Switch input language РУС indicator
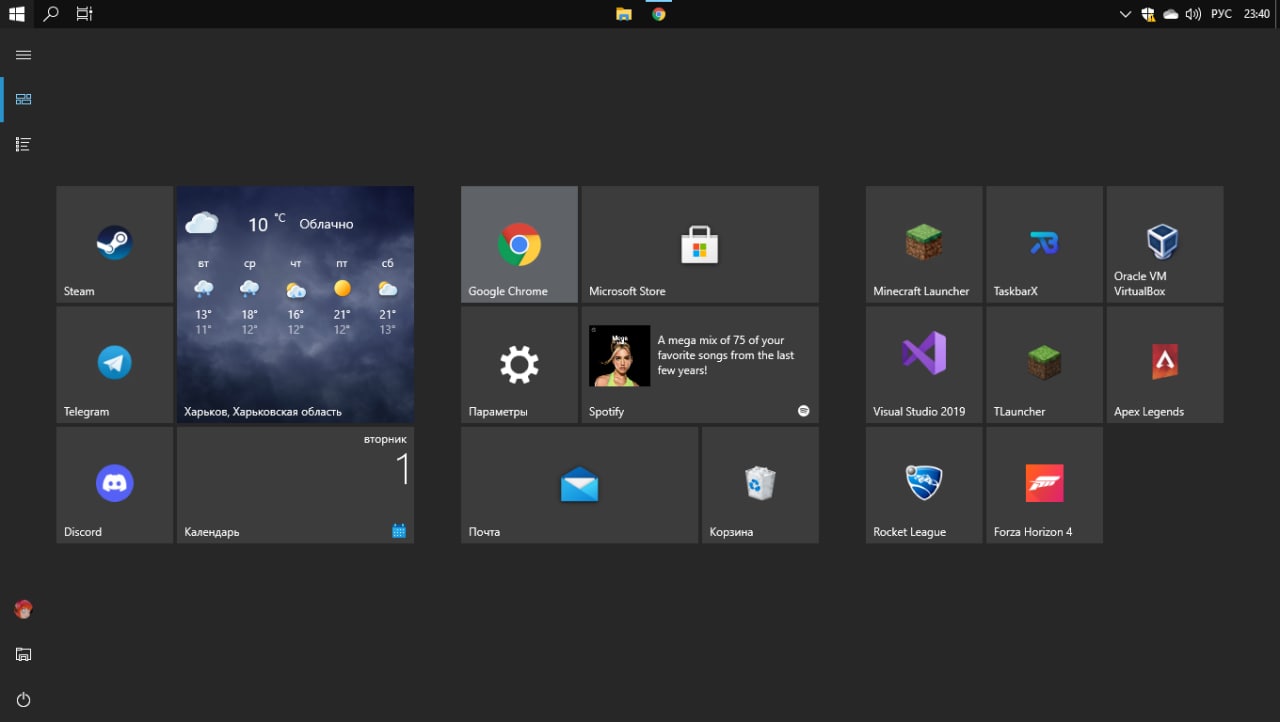This screenshot has width=1280, height=722. point(1221,14)
